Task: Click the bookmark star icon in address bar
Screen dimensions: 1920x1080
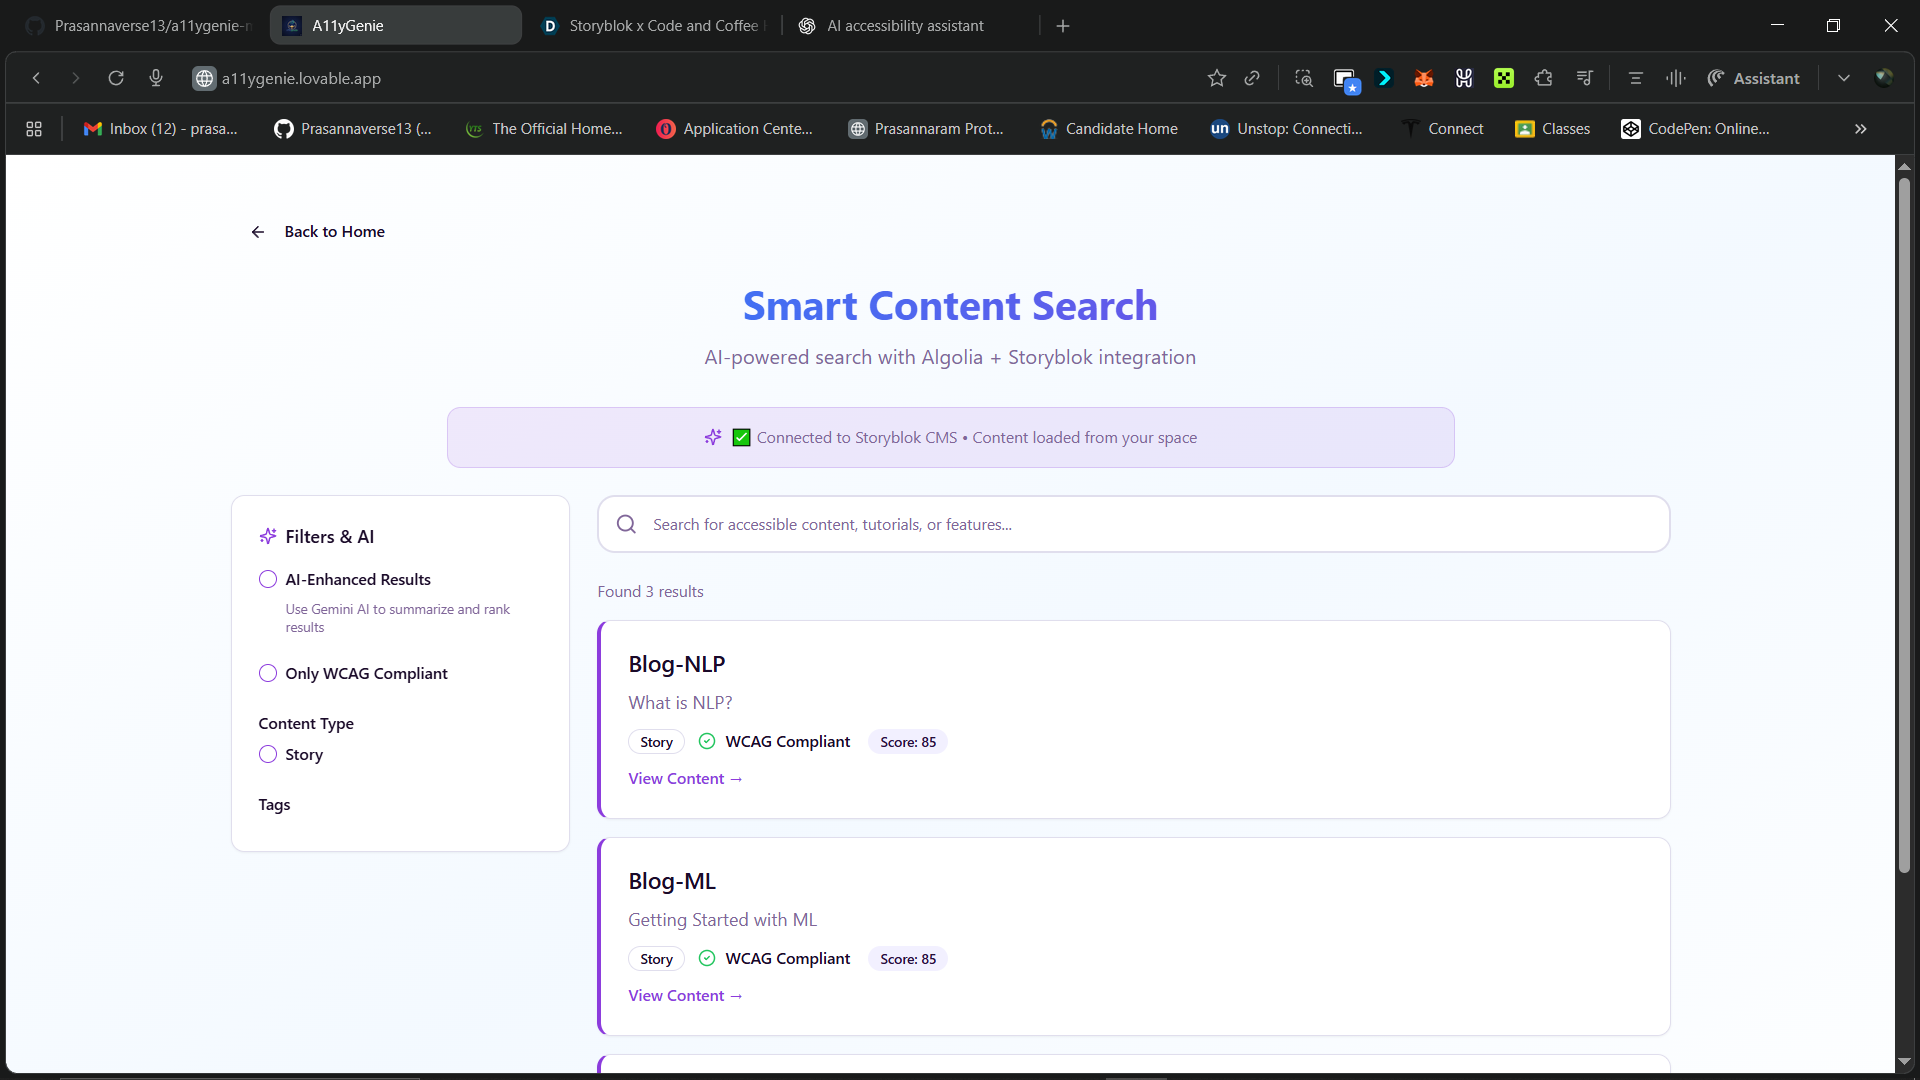Action: click(1216, 78)
